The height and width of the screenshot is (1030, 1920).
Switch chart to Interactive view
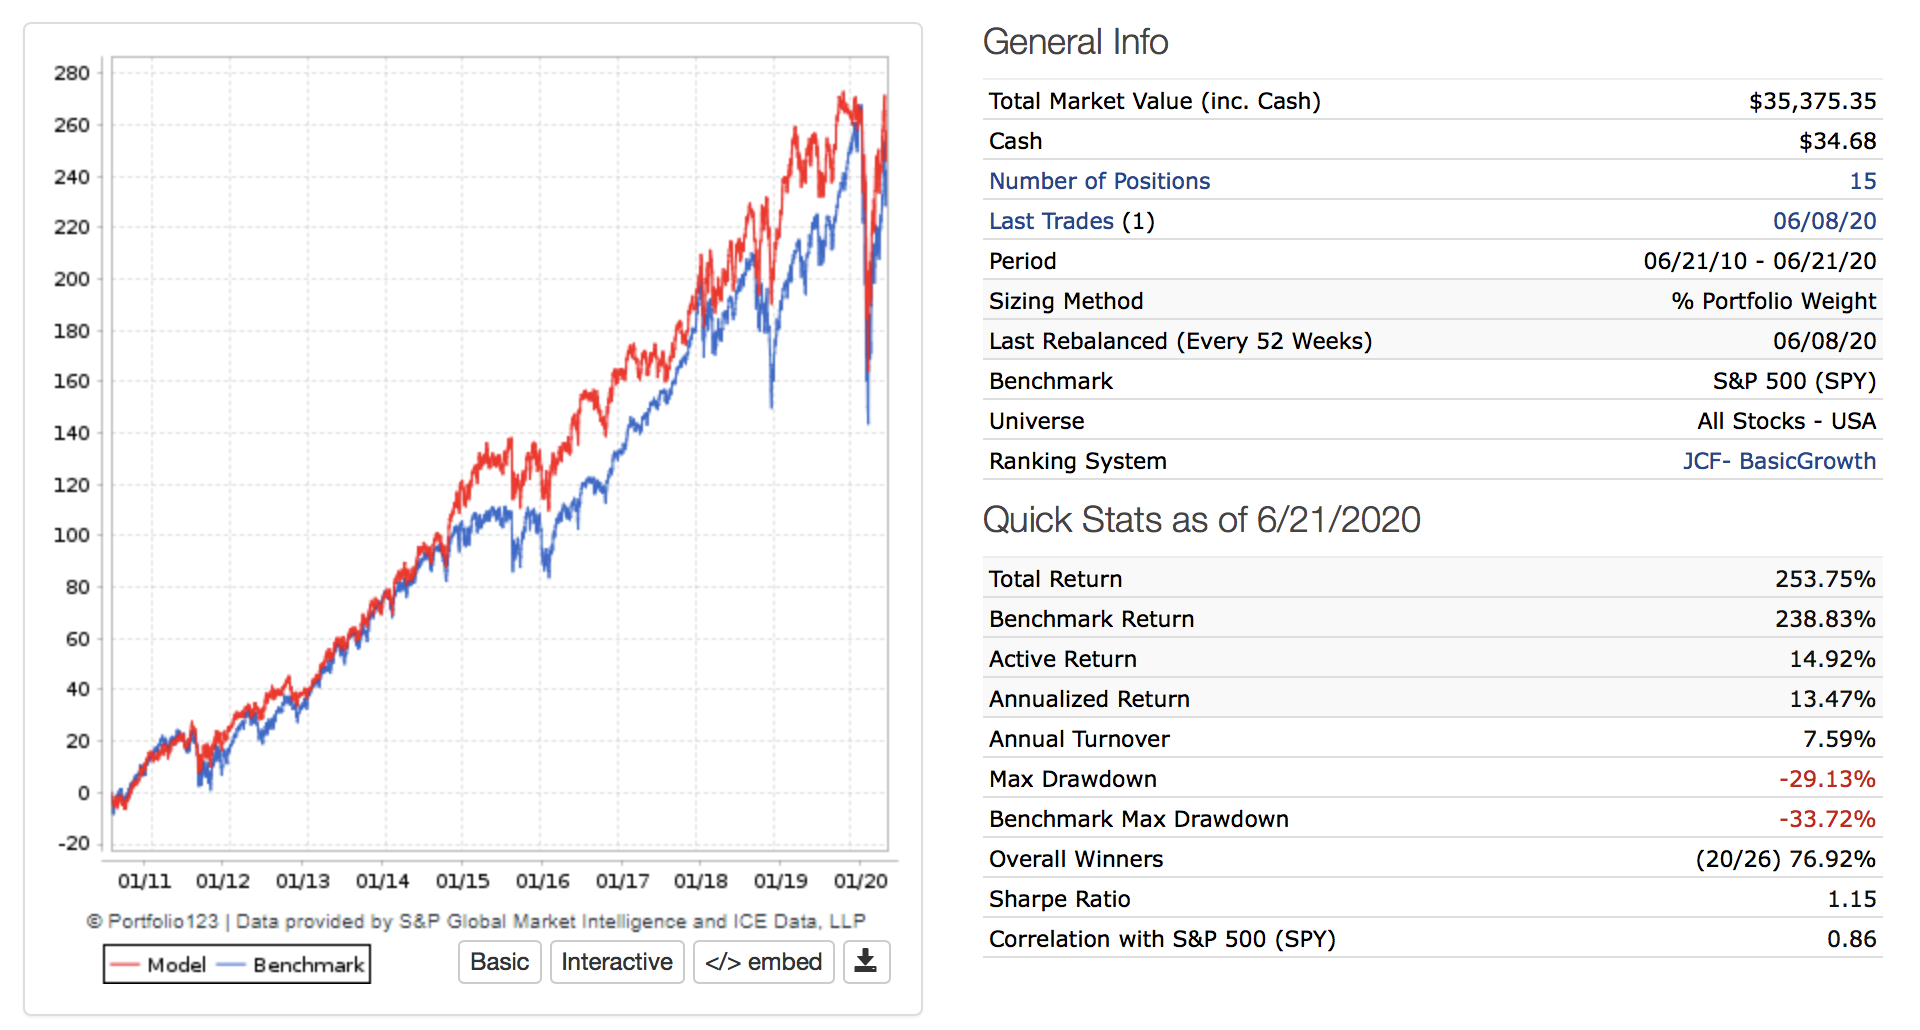[617, 962]
